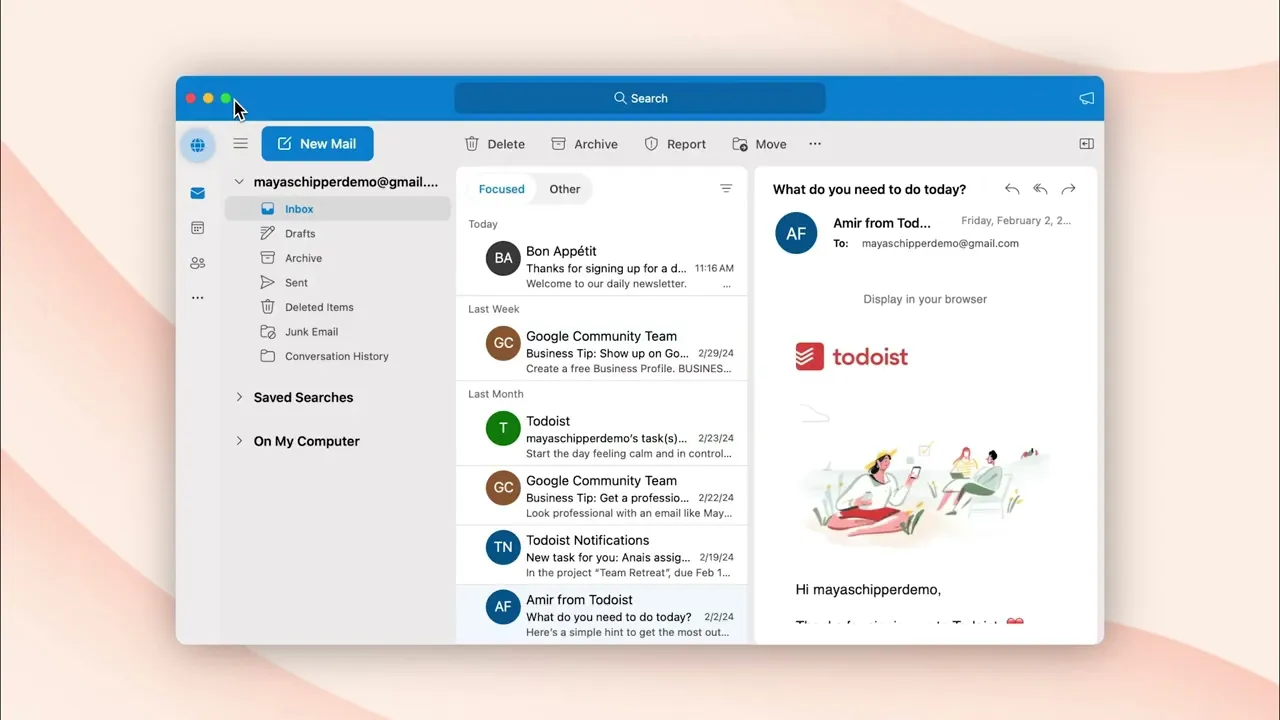Screen dimensions: 1280x720
Task: Forward the open email
Action: (1068, 189)
